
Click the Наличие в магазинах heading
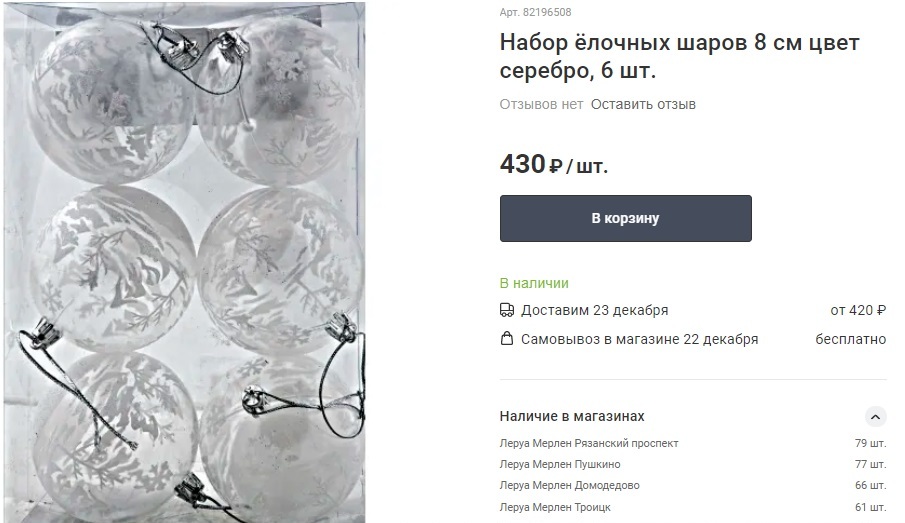tap(572, 416)
